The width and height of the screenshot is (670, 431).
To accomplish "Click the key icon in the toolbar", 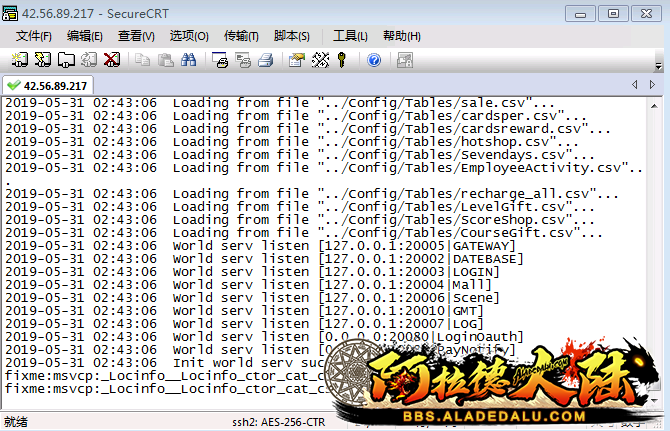I will tap(342, 60).
